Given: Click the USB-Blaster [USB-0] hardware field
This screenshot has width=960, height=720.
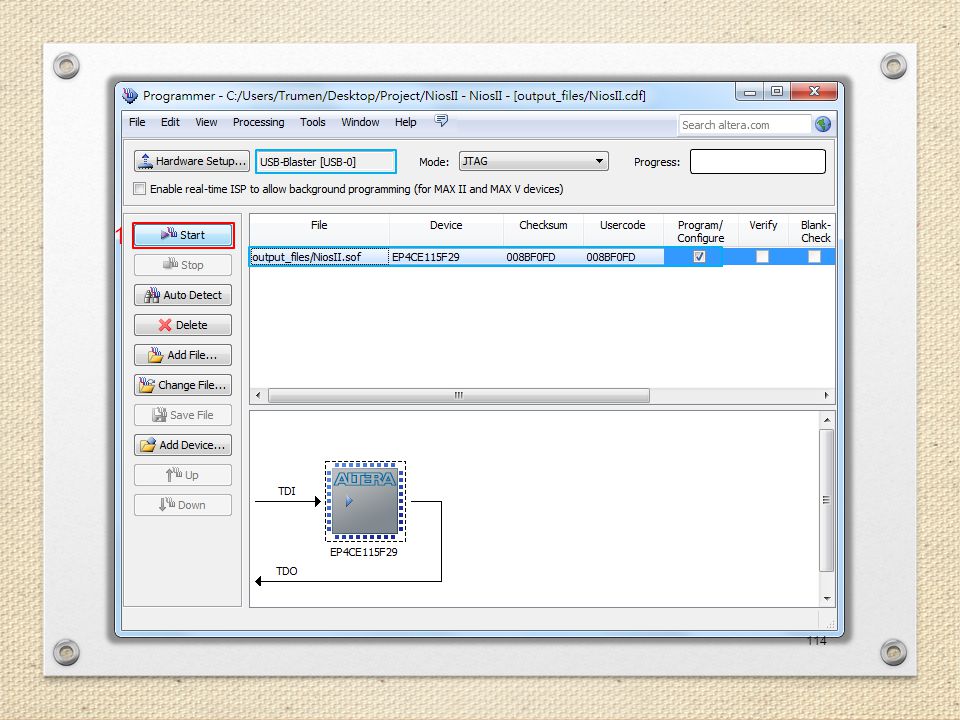Looking at the screenshot, I should coord(326,162).
